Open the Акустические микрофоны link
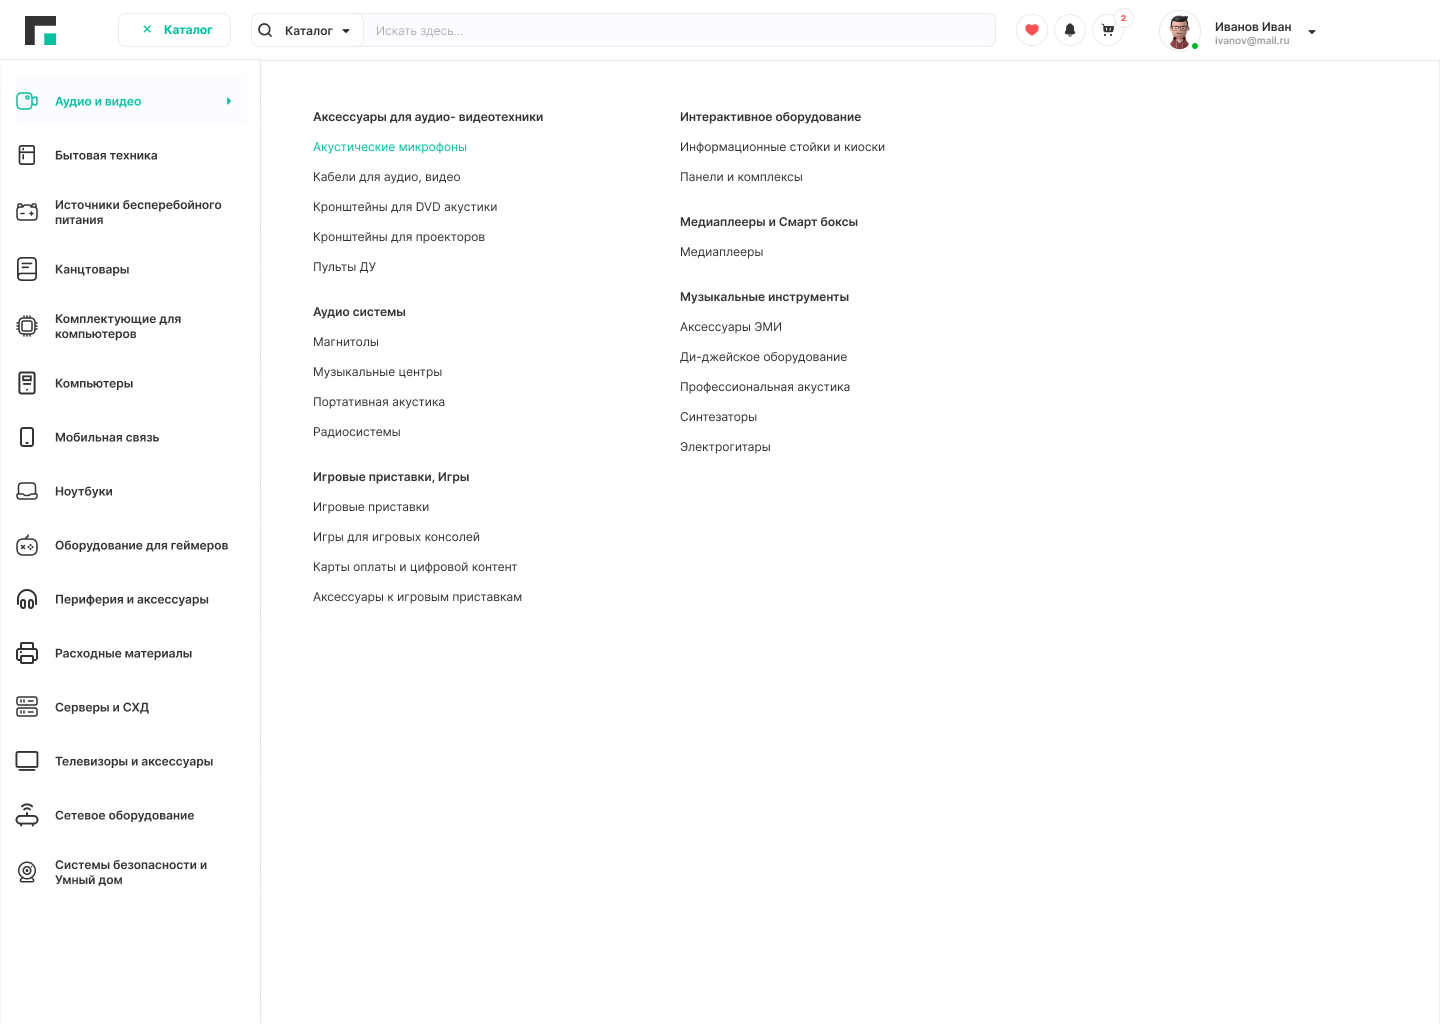Screen dimensions: 1440x1024 389,146
